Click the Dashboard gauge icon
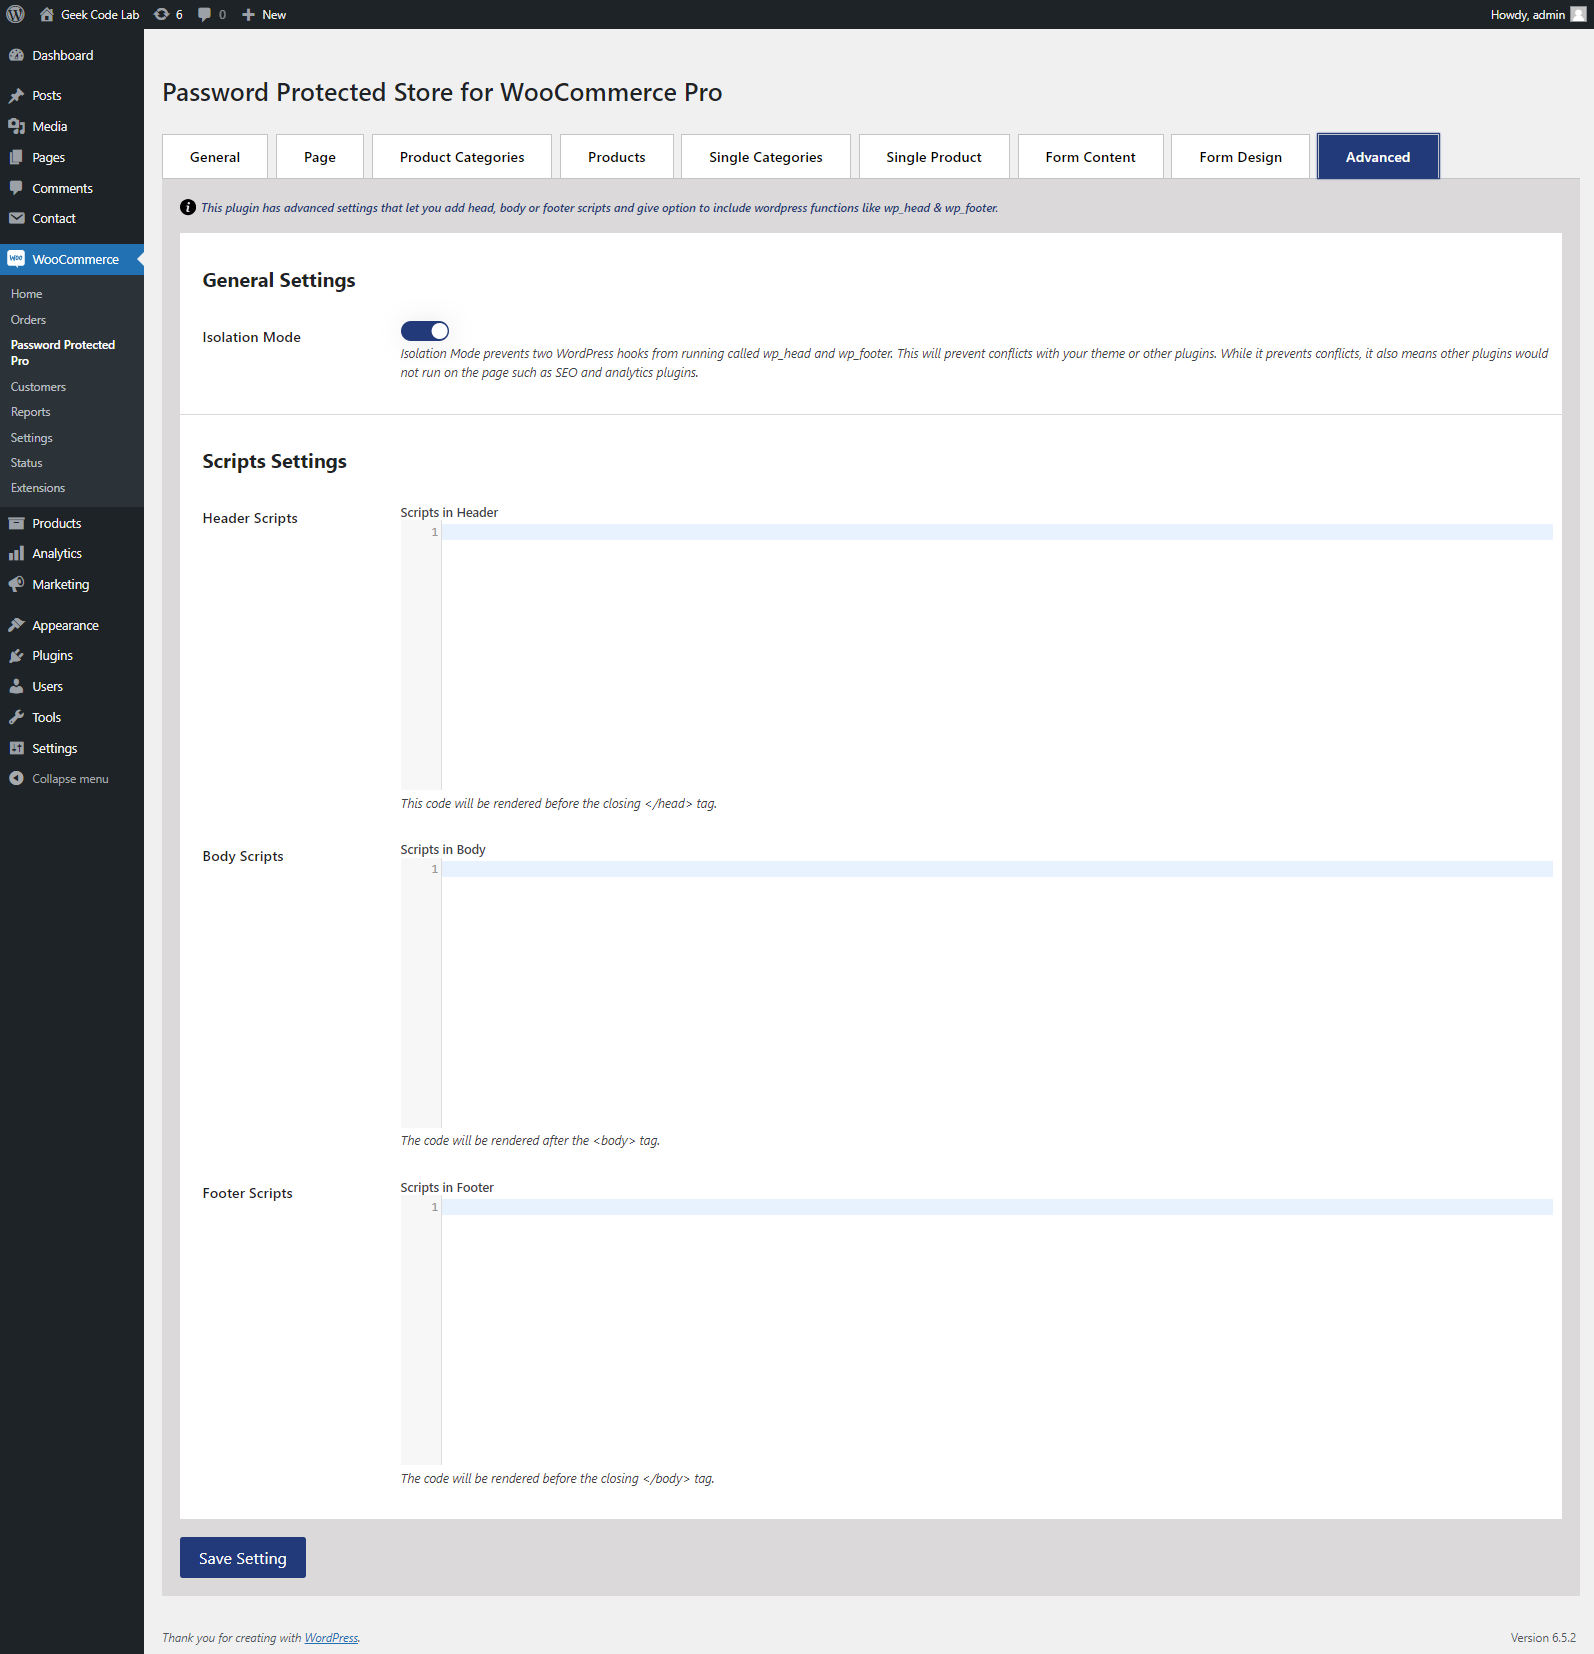 (x=16, y=55)
